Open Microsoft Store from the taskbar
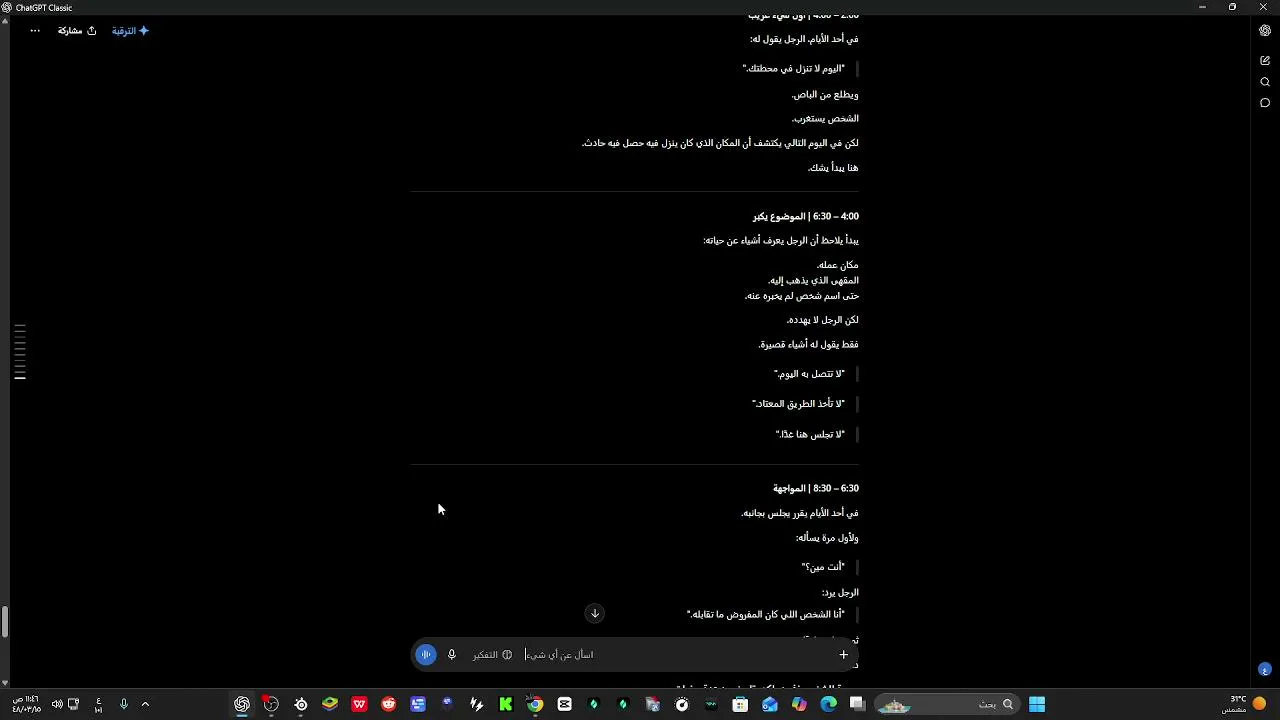This screenshot has height=720, width=1280. 740,705
